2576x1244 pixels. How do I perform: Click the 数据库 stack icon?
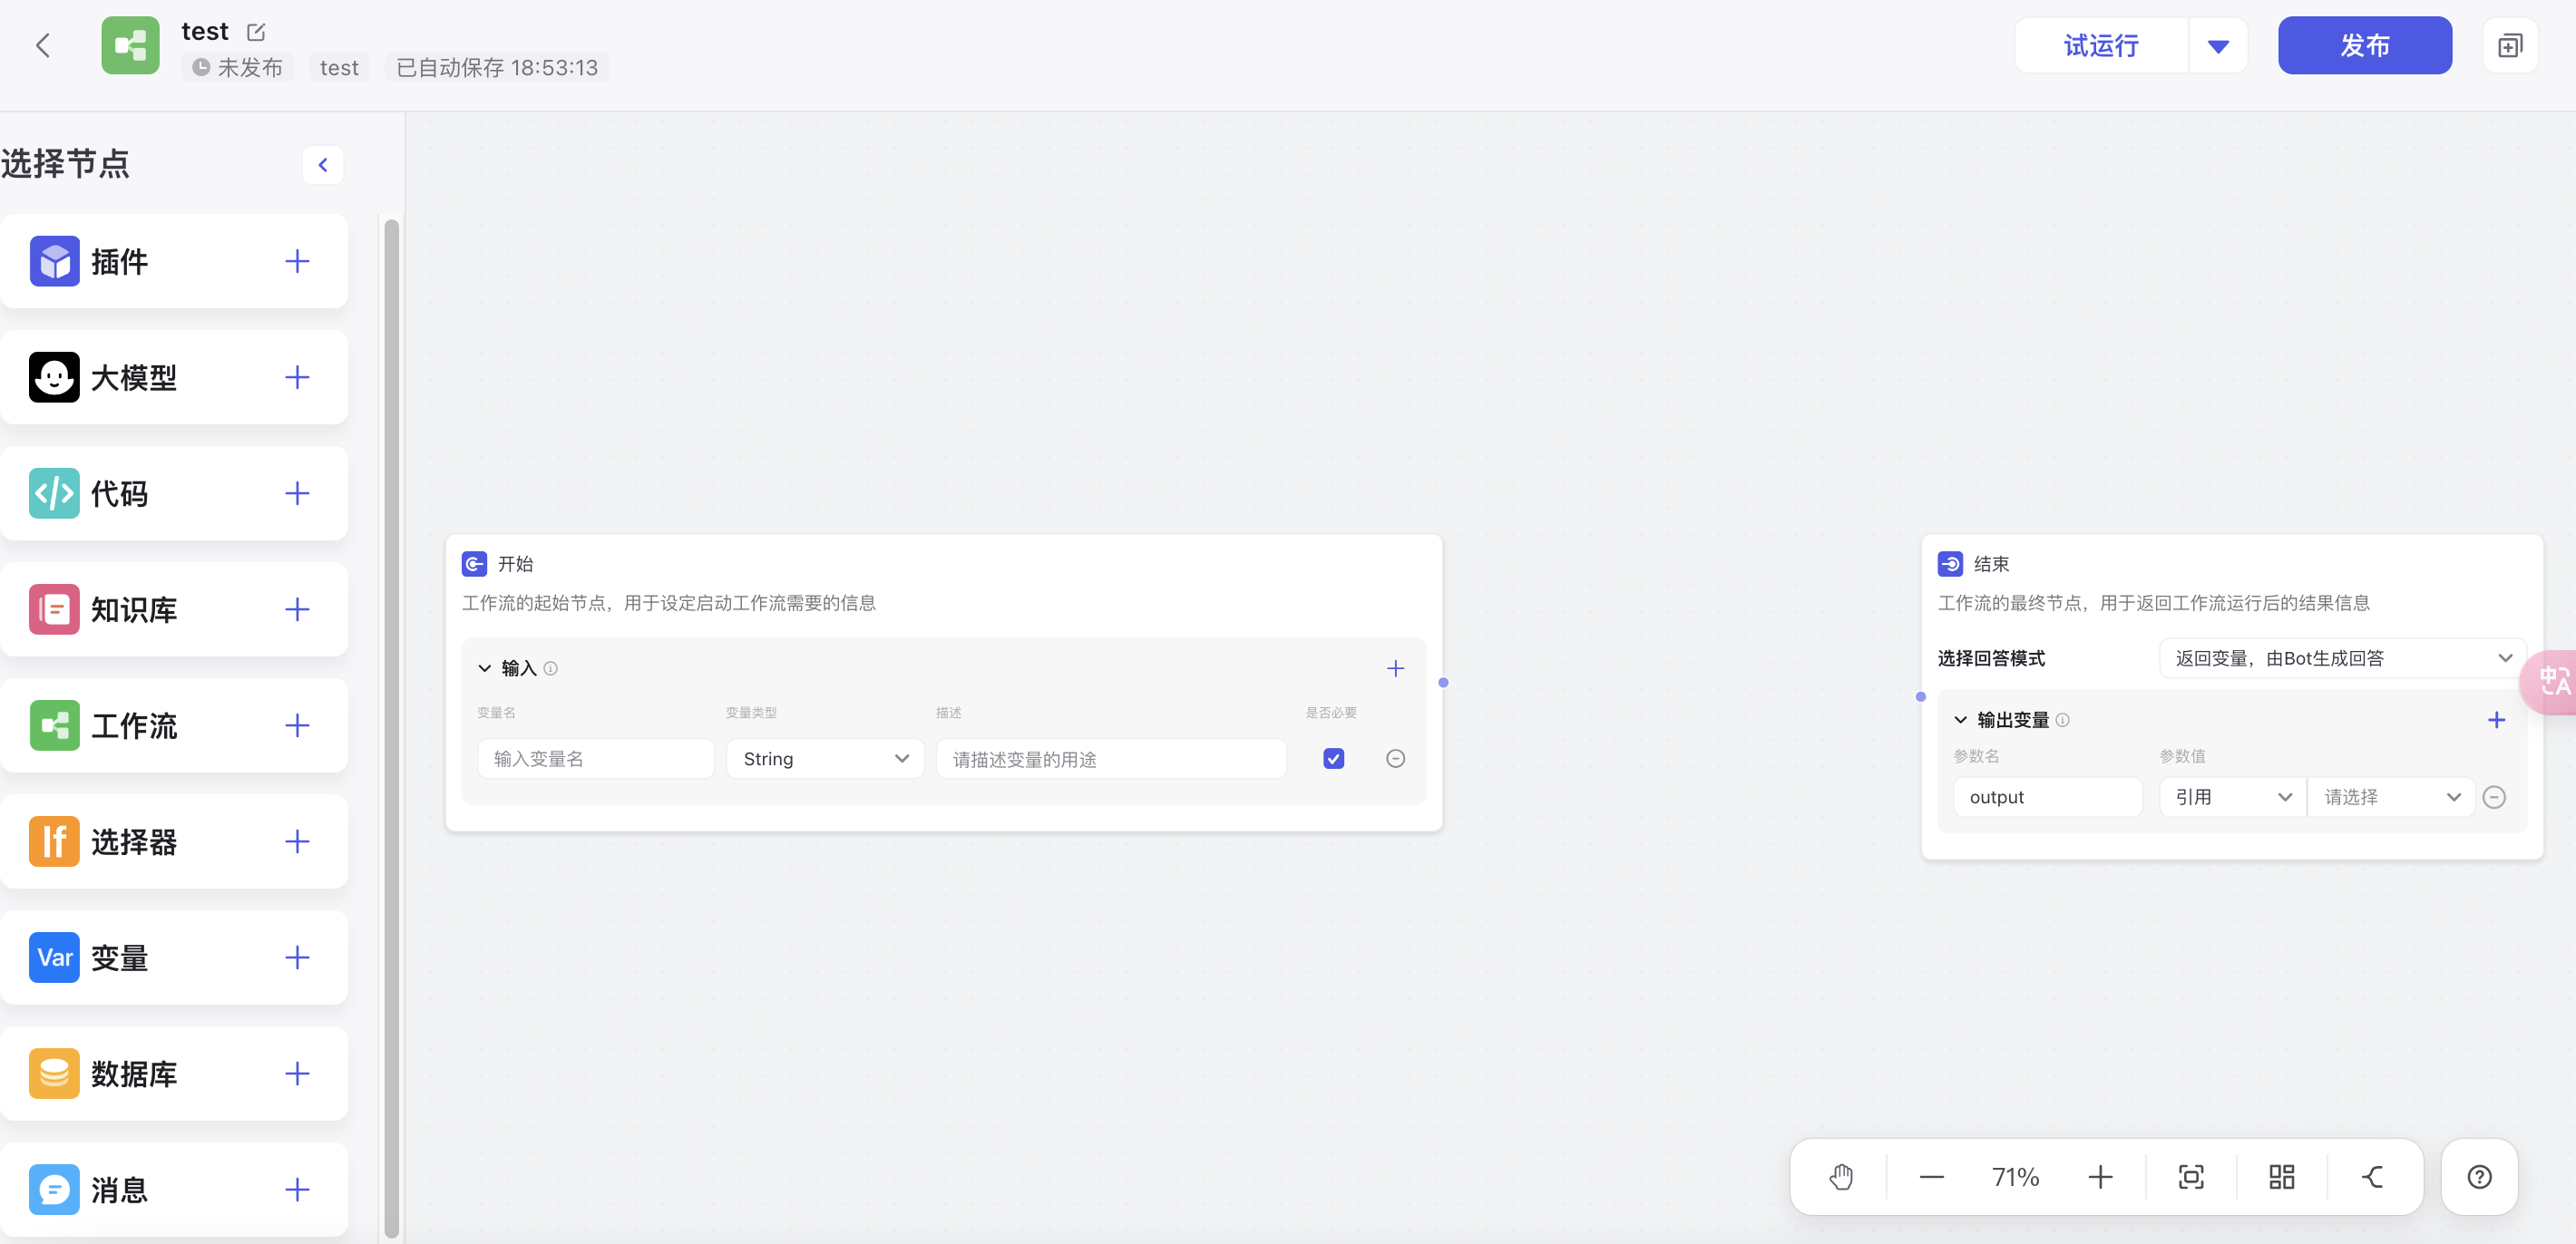point(54,1073)
